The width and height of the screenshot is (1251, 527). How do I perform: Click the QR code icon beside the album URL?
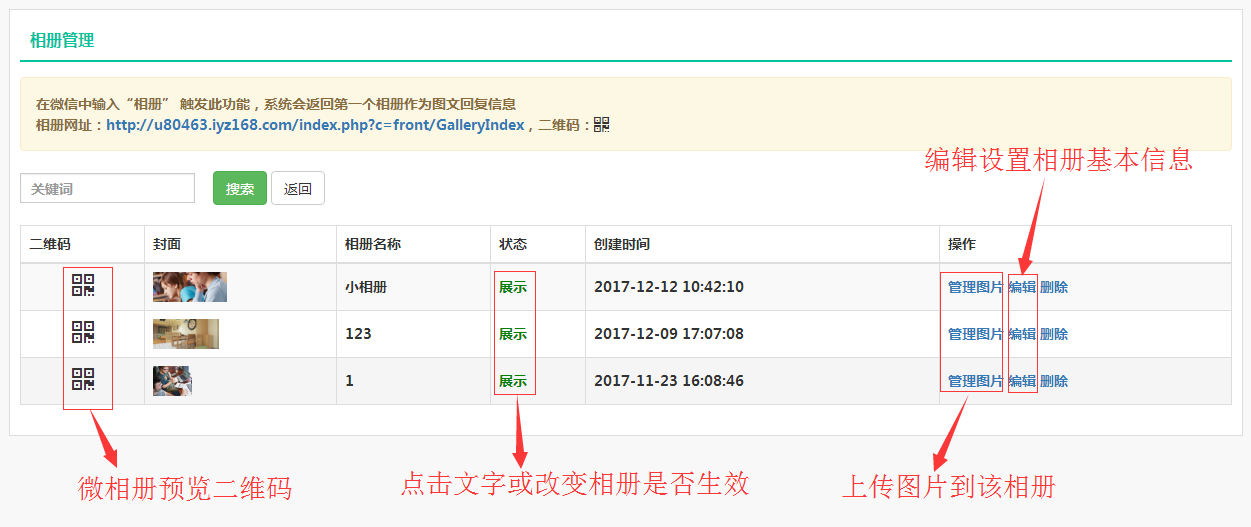[601, 125]
